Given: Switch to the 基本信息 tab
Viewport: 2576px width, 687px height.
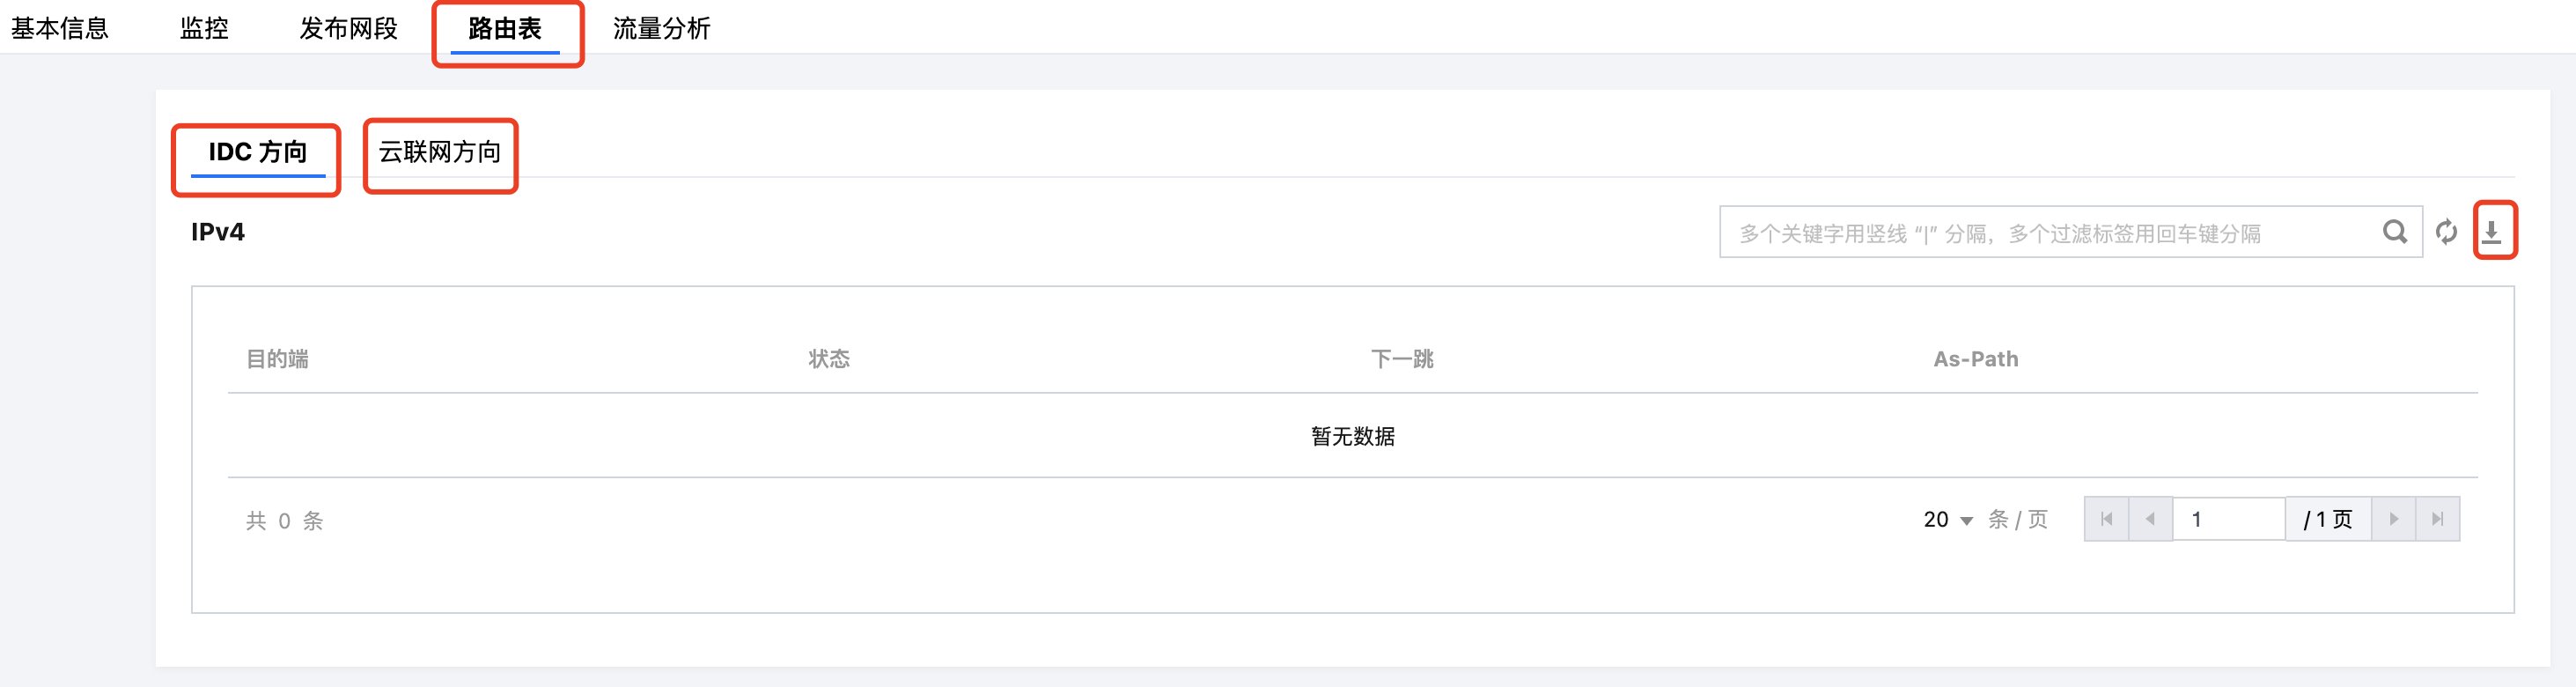Looking at the screenshot, I should point(59,28).
